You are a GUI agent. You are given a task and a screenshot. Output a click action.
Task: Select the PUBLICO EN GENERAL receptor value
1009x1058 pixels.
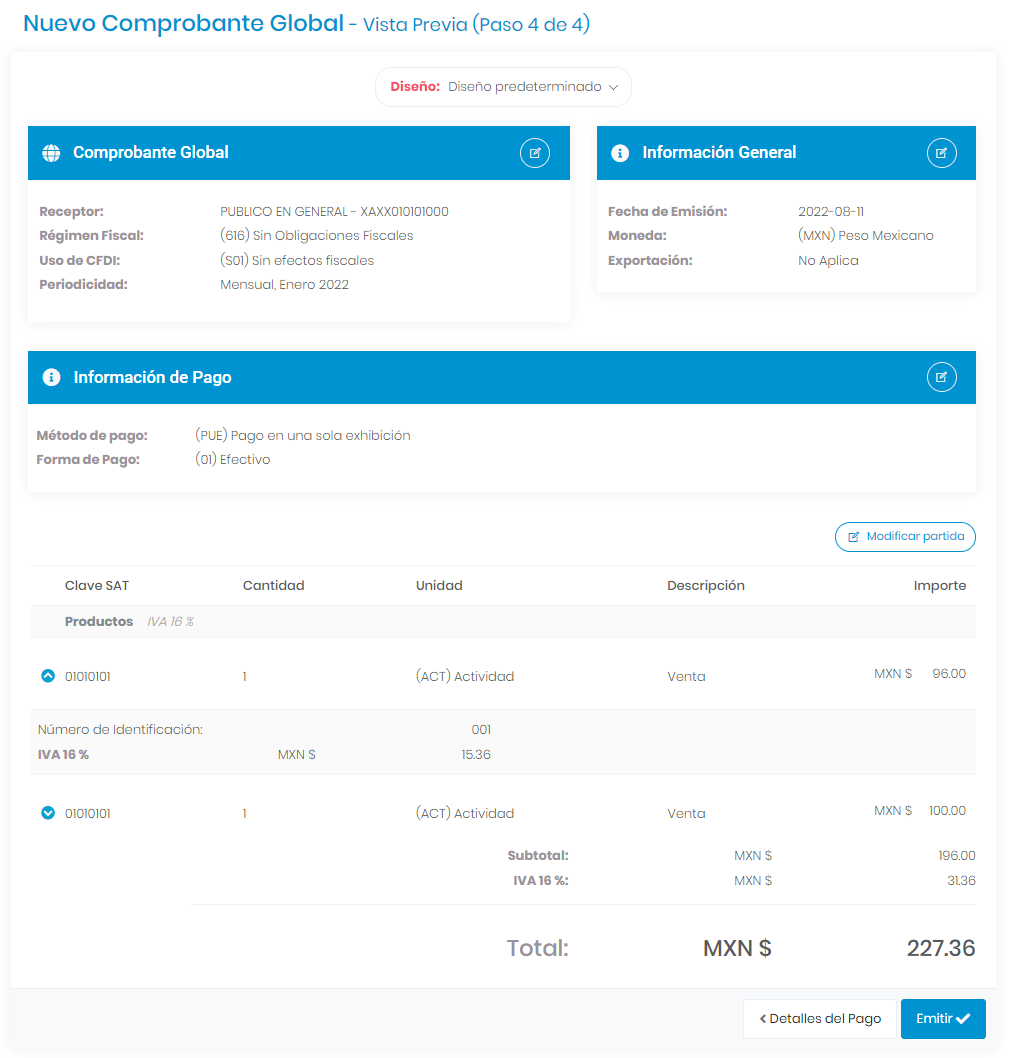click(x=335, y=211)
